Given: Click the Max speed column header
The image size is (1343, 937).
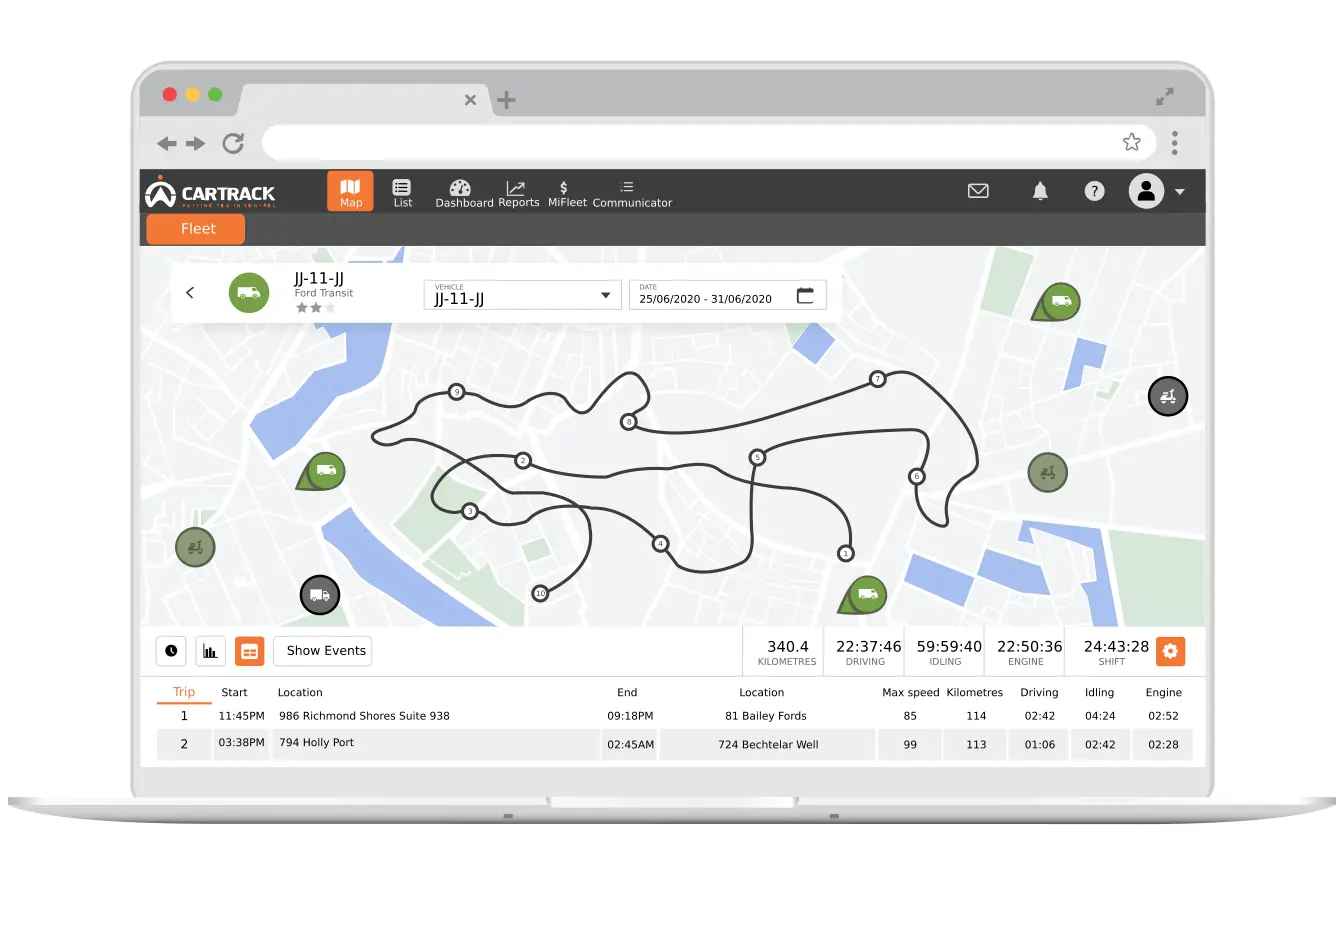Looking at the screenshot, I should (910, 693).
